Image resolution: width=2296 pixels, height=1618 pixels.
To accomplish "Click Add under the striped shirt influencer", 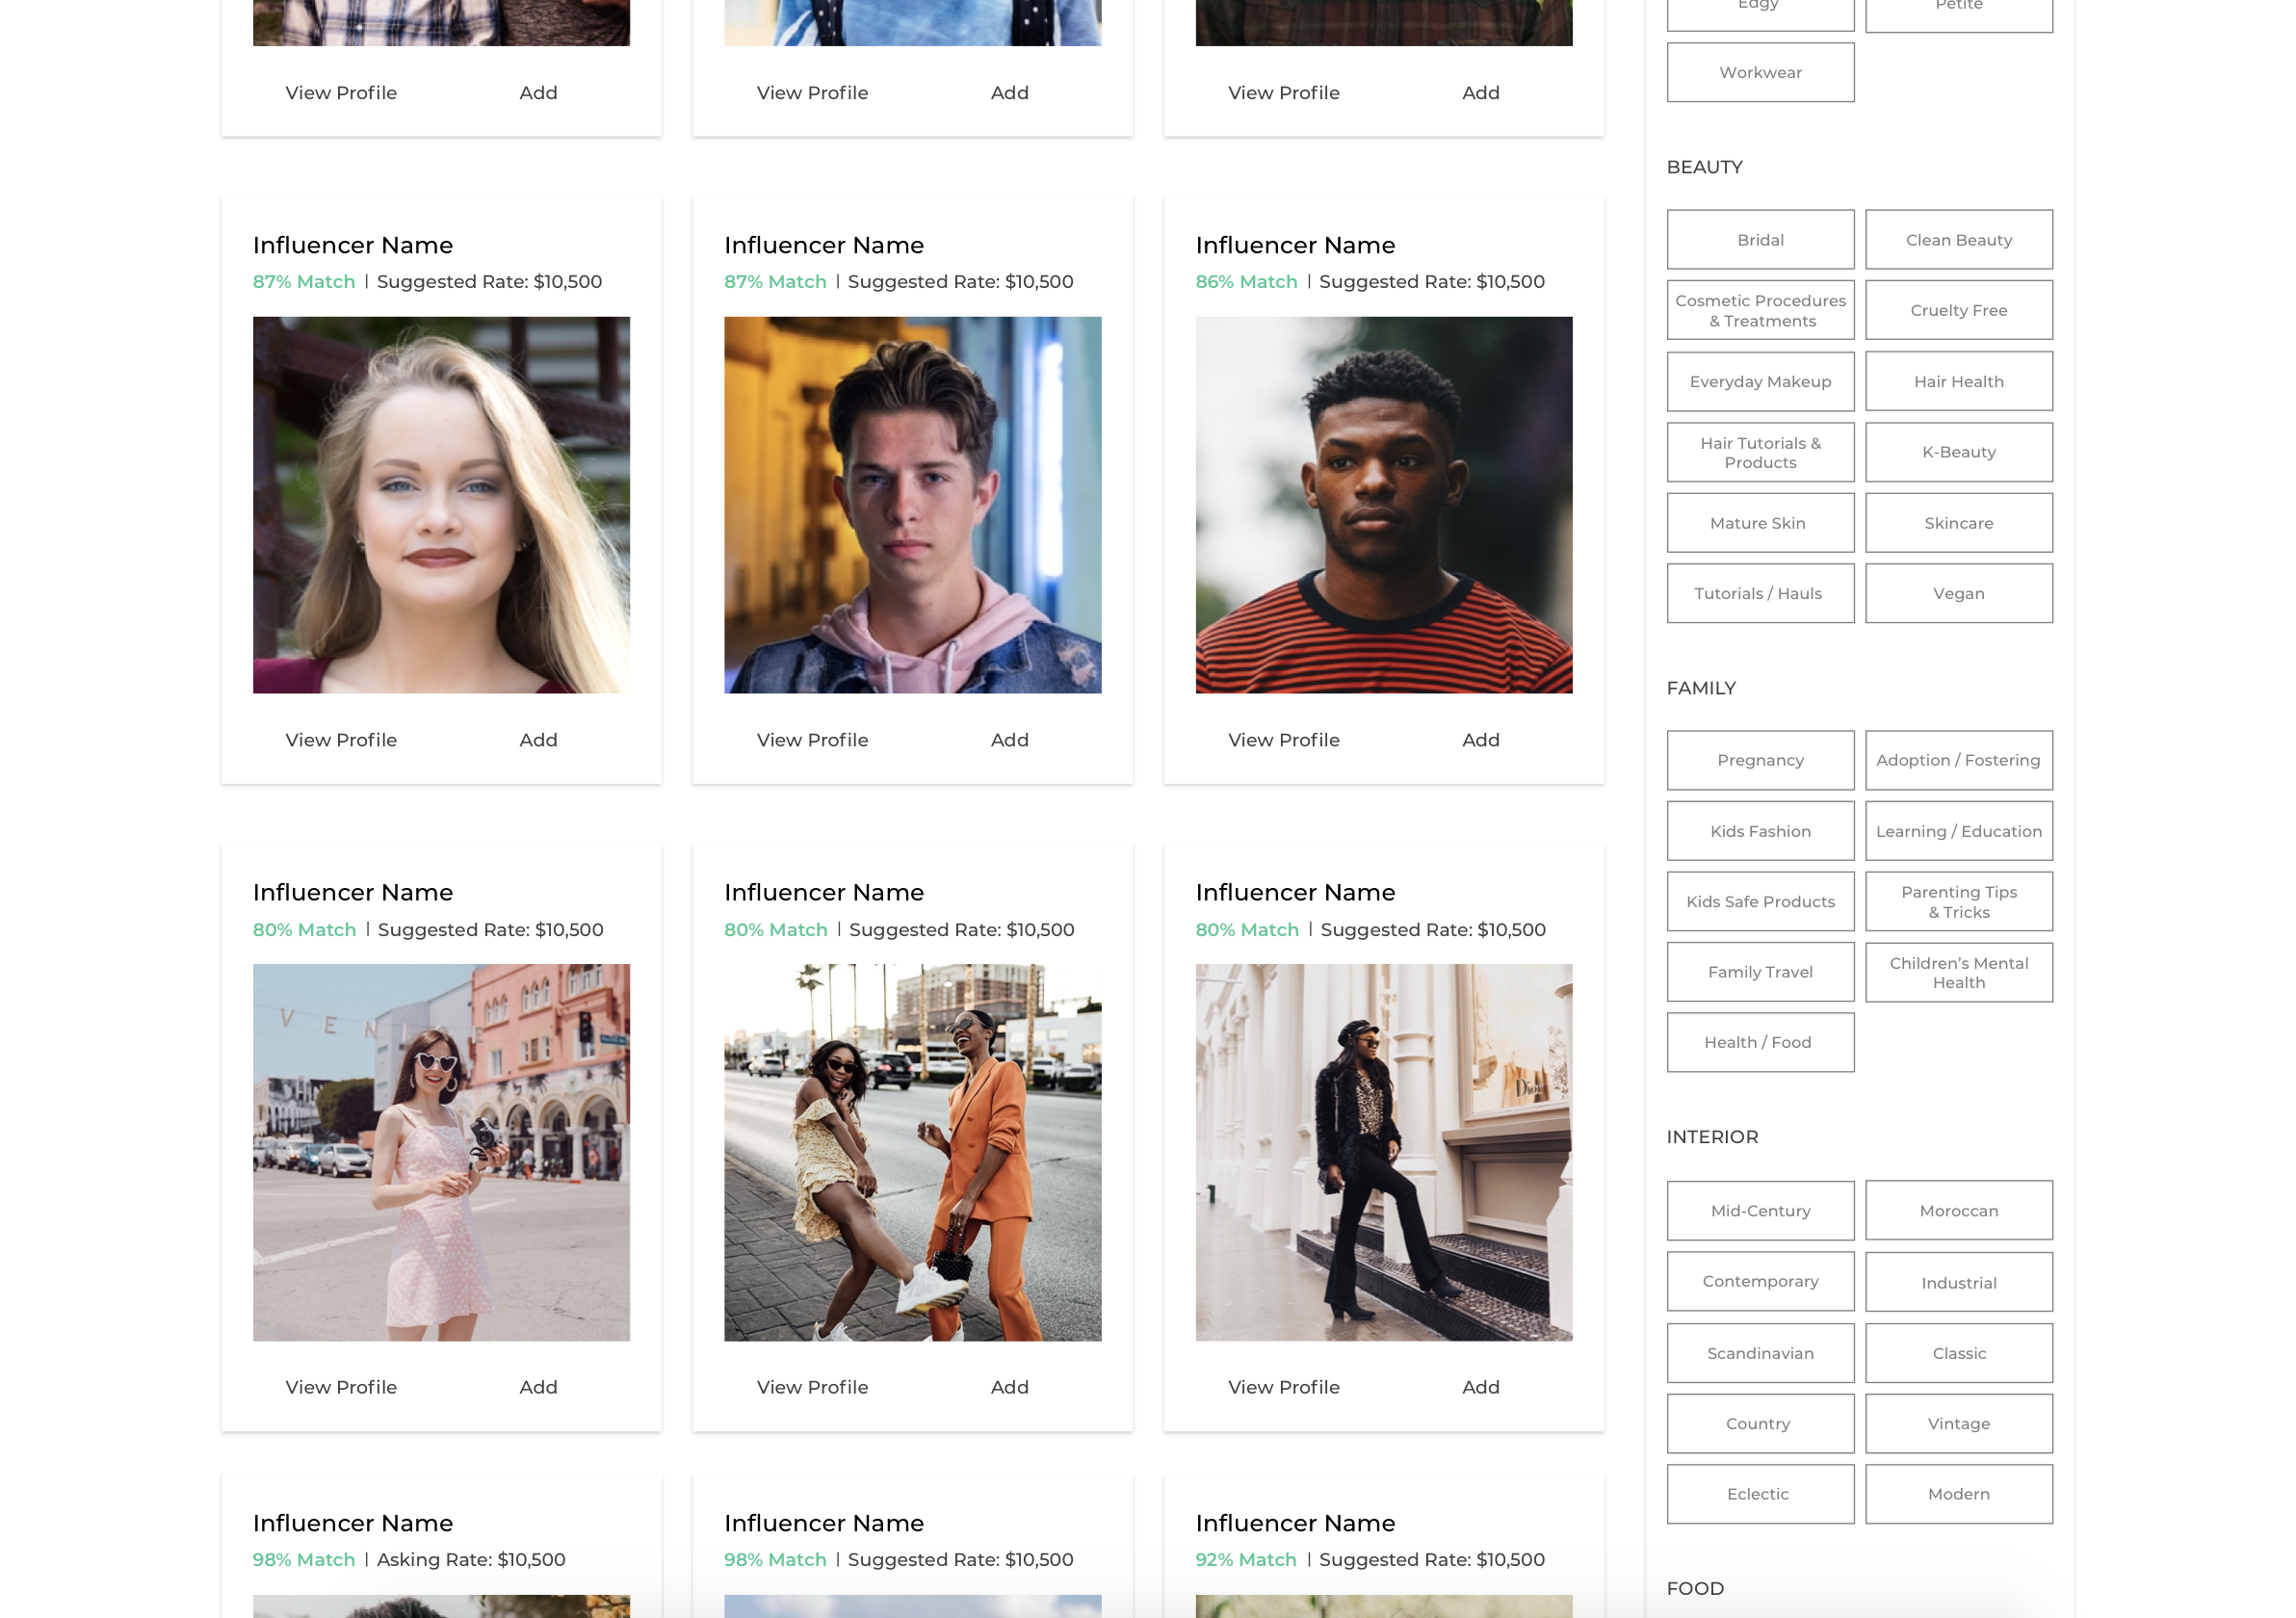I will coord(1481,740).
